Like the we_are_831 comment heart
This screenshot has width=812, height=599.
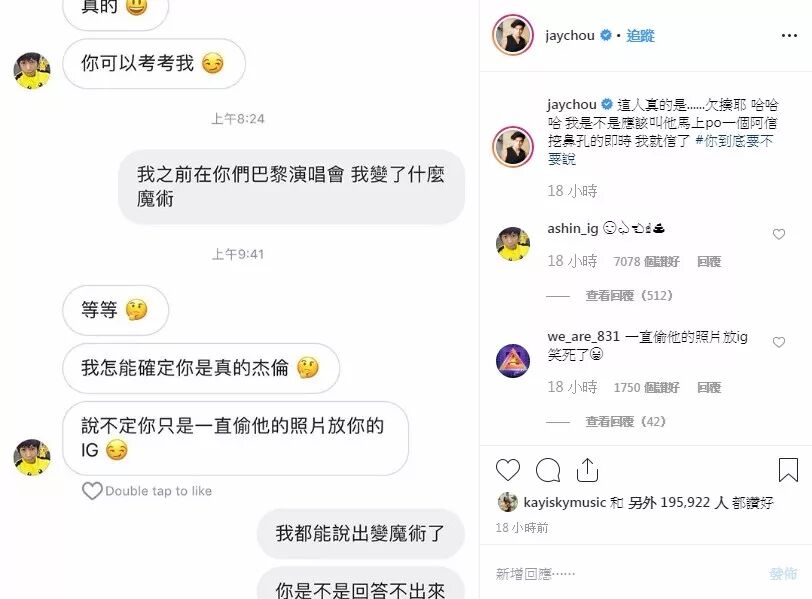click(x=779, y=342)
